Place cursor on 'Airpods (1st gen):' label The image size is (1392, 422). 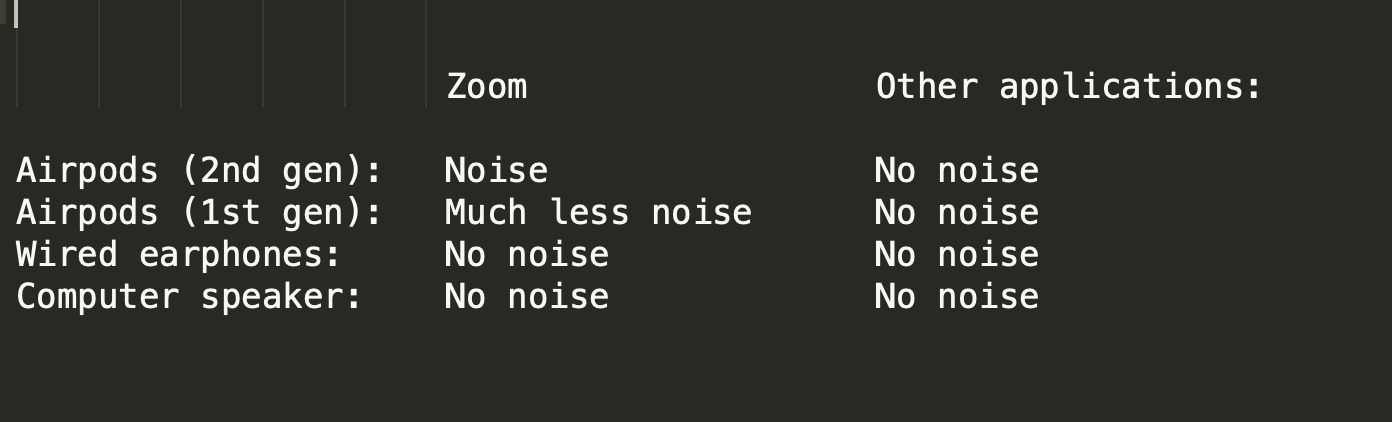(x=200, y=213)
